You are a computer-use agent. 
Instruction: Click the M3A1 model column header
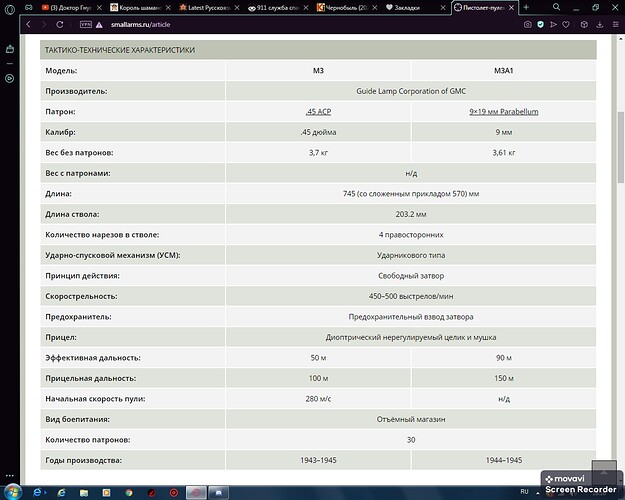click(504, 71)
